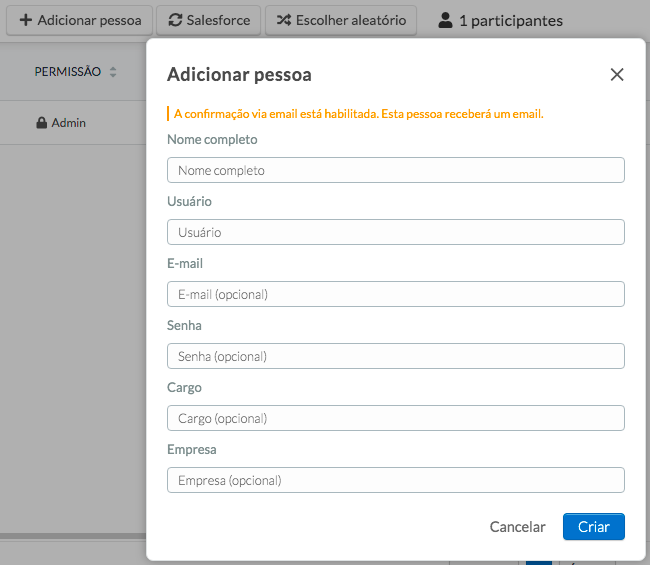Image resolution: width=650 pixels, height=565 pixels.
Task: Click the Cancelar button
Action: [x=517, y=527]
